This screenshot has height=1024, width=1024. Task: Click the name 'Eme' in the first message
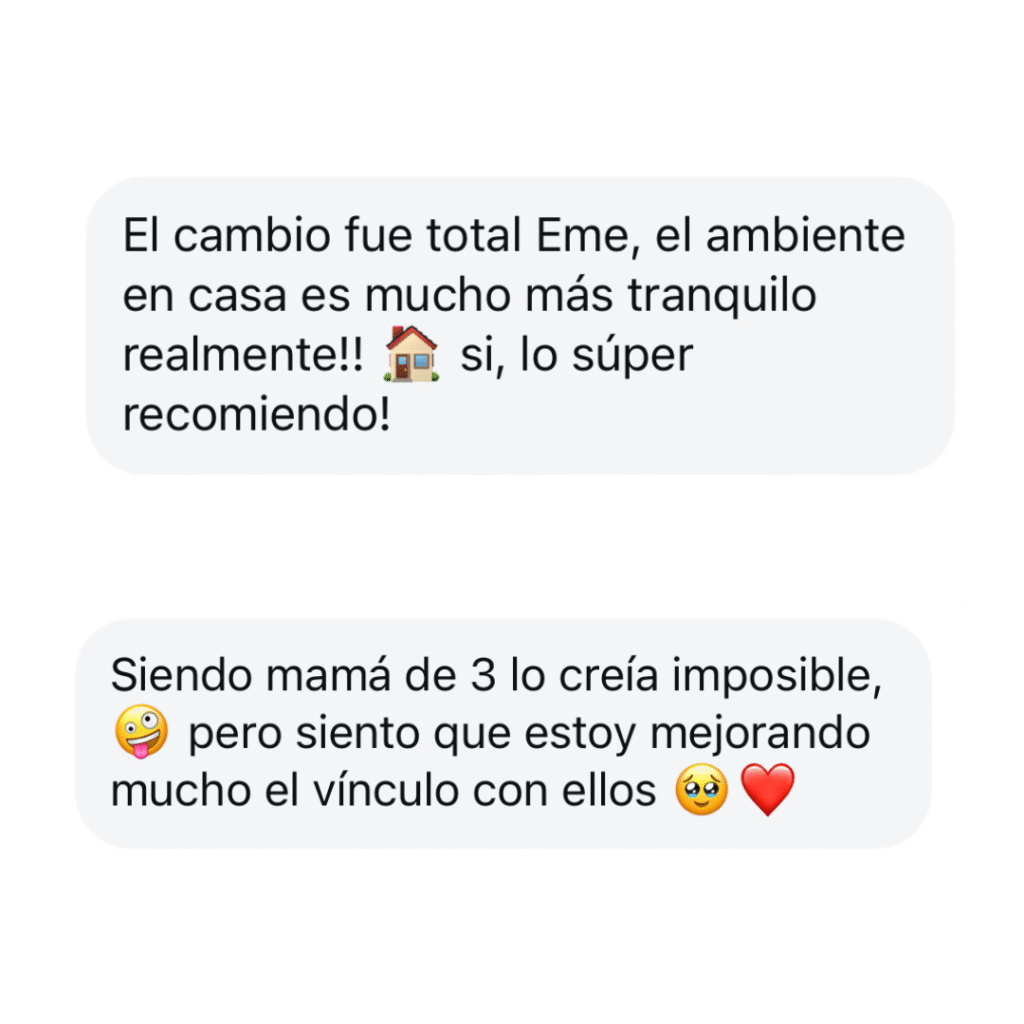pos(582,236)
